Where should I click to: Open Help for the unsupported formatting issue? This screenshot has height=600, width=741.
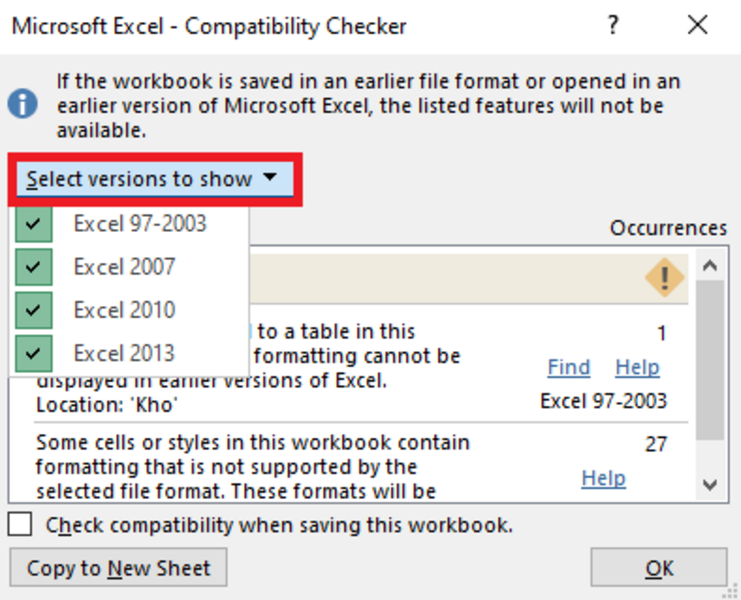tap(603, 478)
